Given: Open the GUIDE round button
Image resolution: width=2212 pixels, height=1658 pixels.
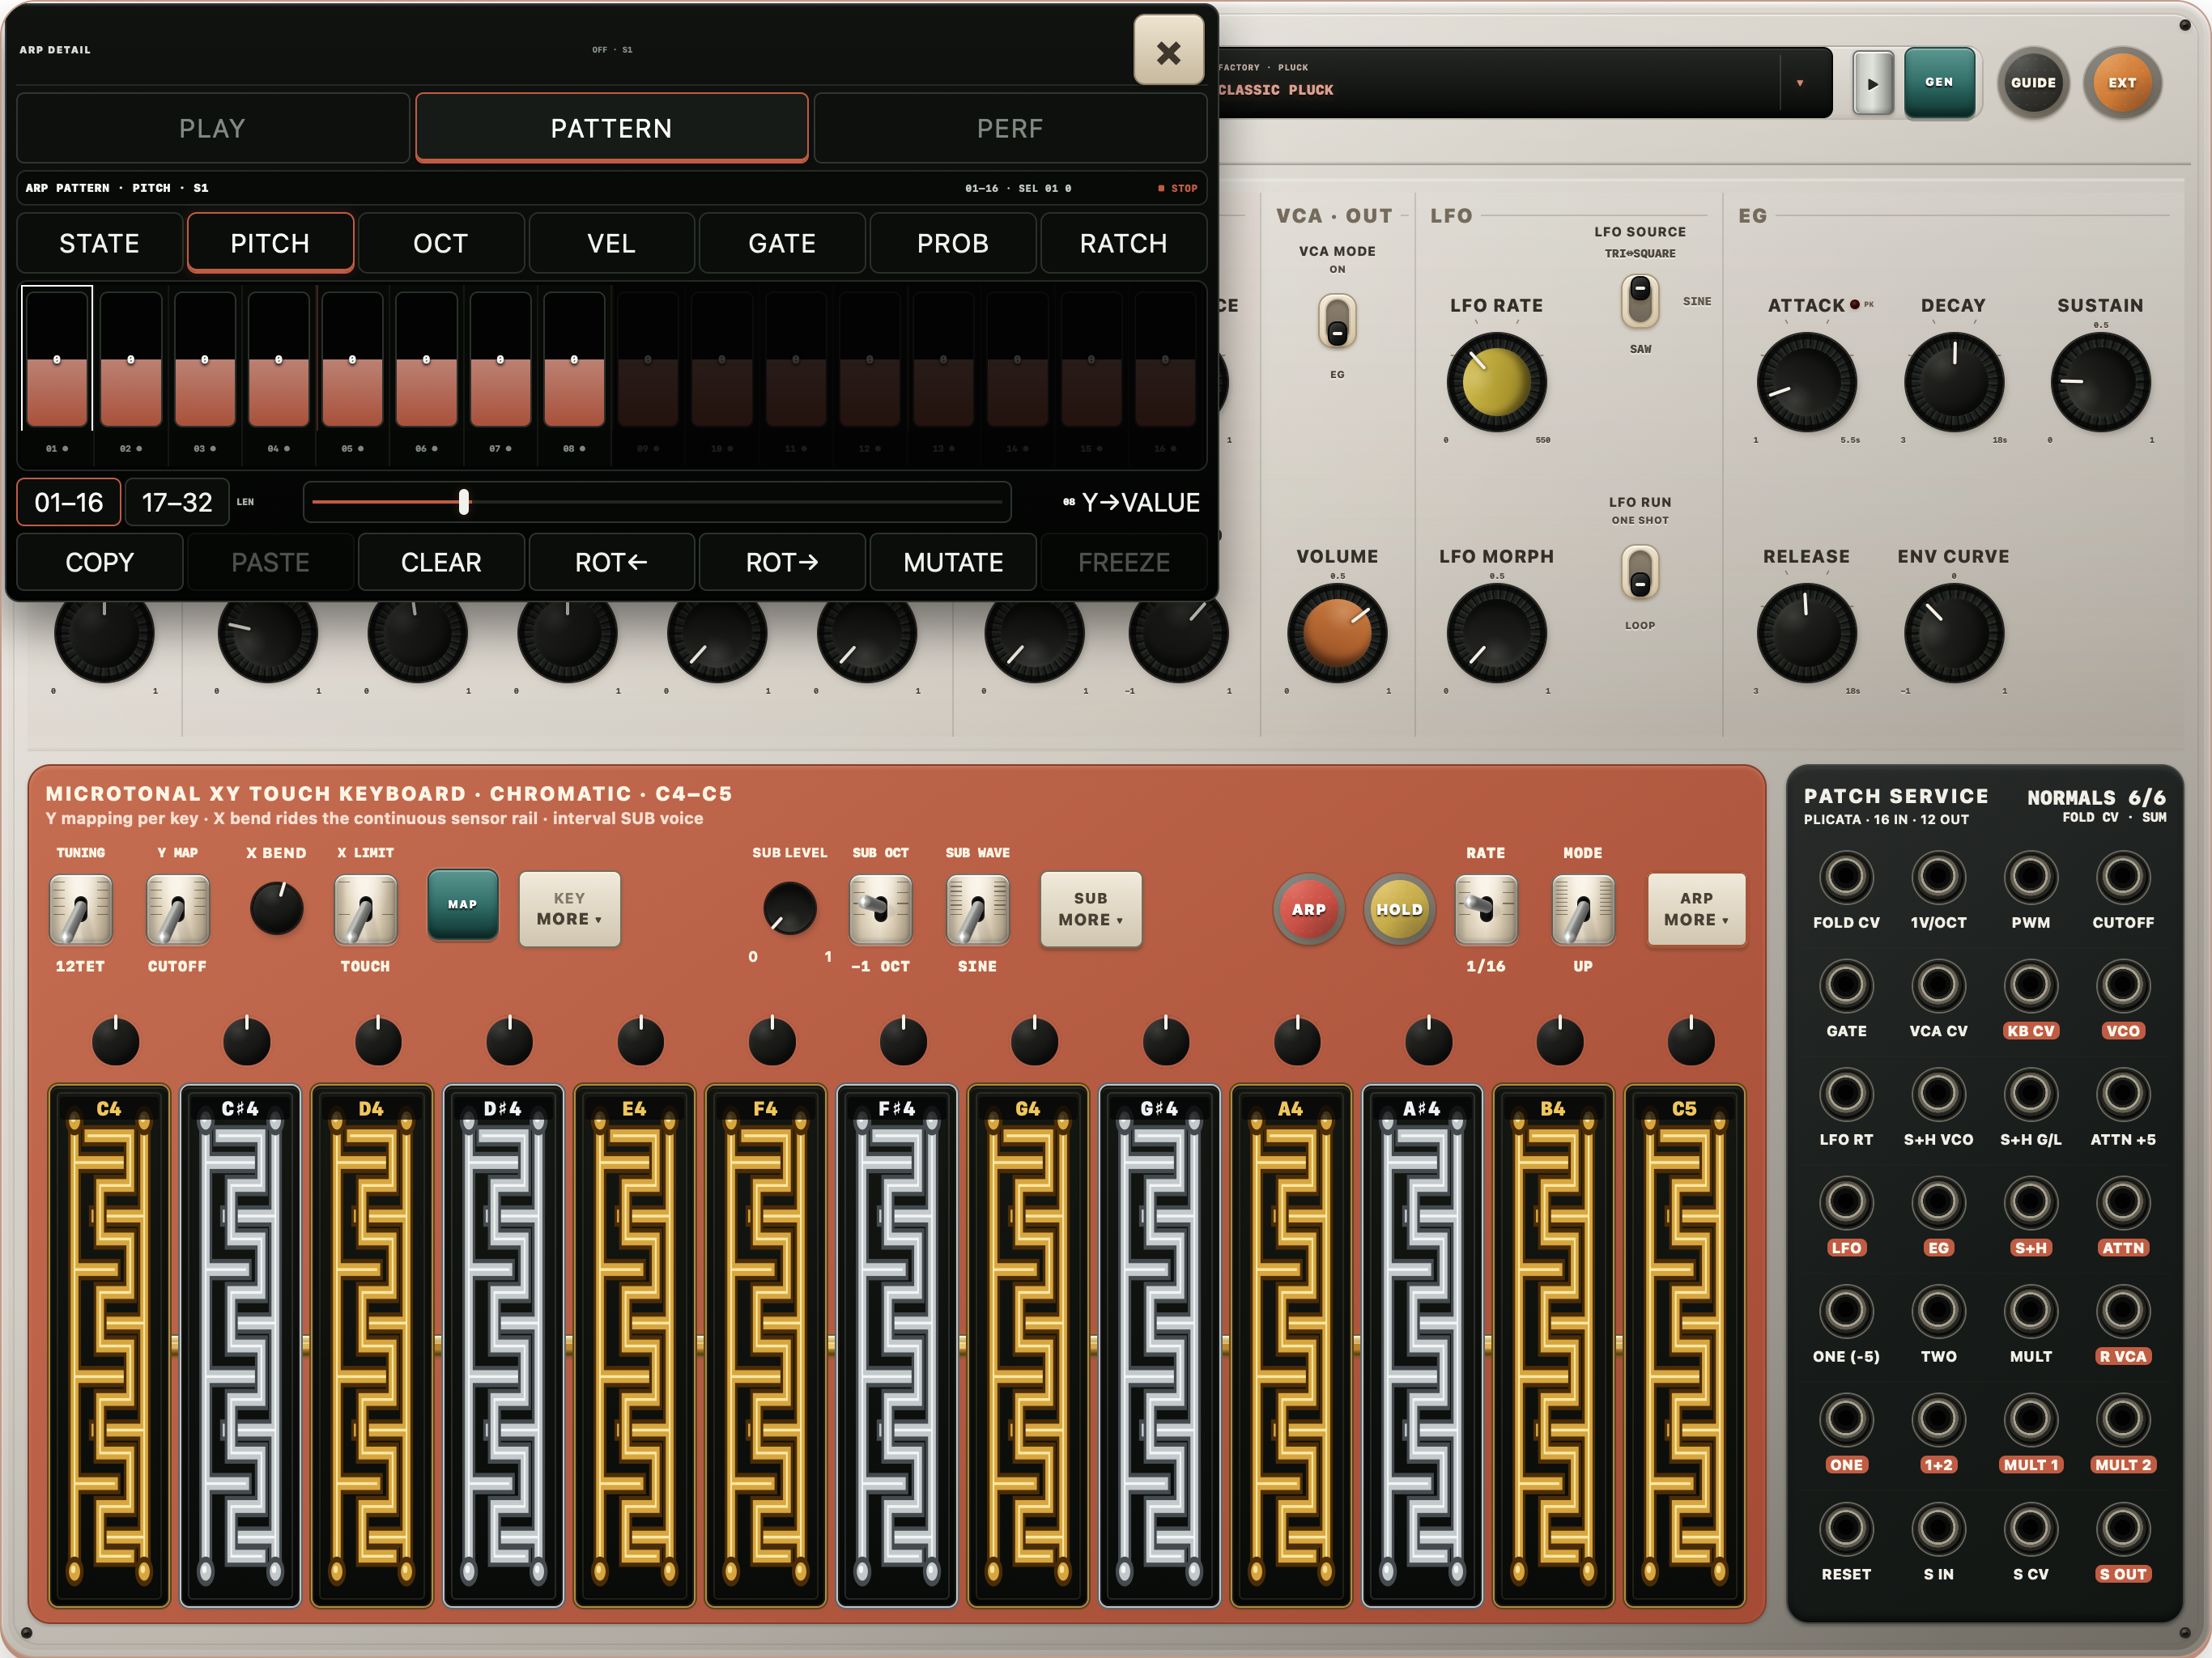Looking at the screenshot, I should point(2032,83).
